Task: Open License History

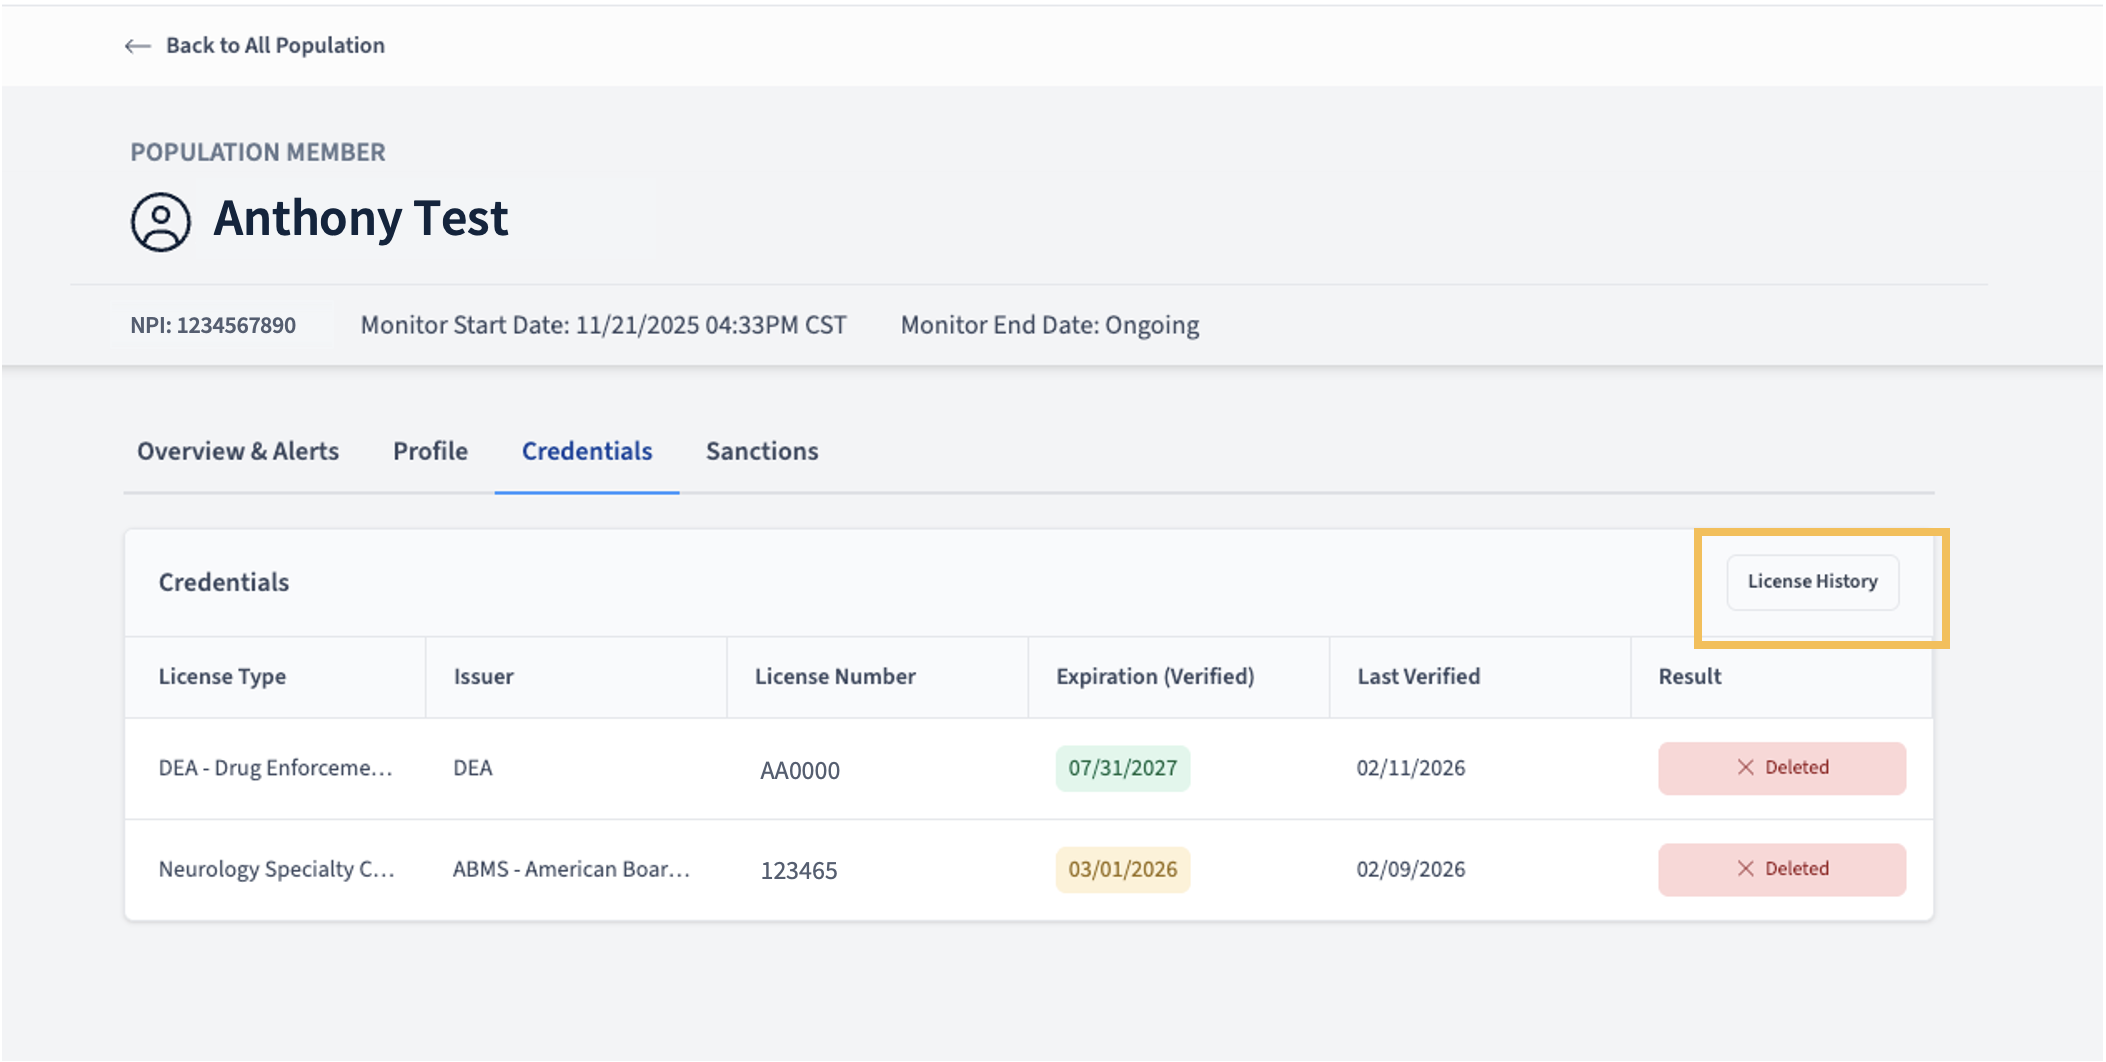Action: click(1812, 582)
